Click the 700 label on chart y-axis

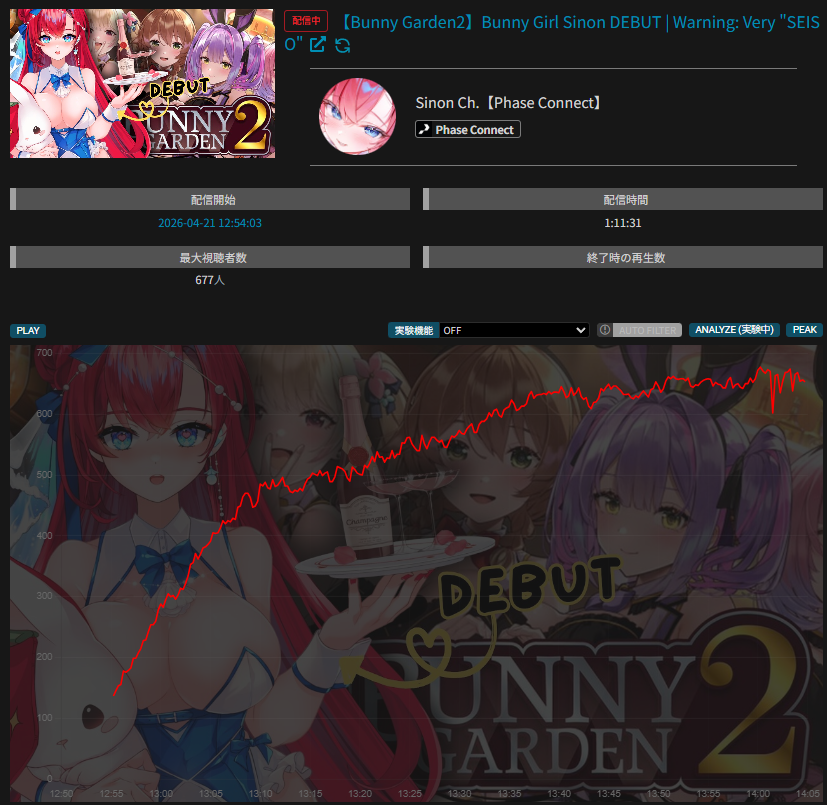44,352
